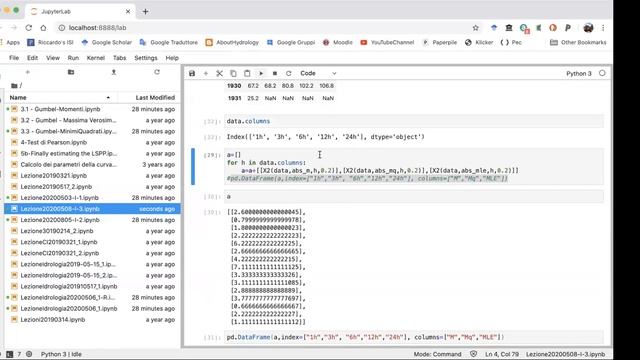Upload files with the upload icon
This screenshot has height=360, width=640.
[x=114, y=72]
